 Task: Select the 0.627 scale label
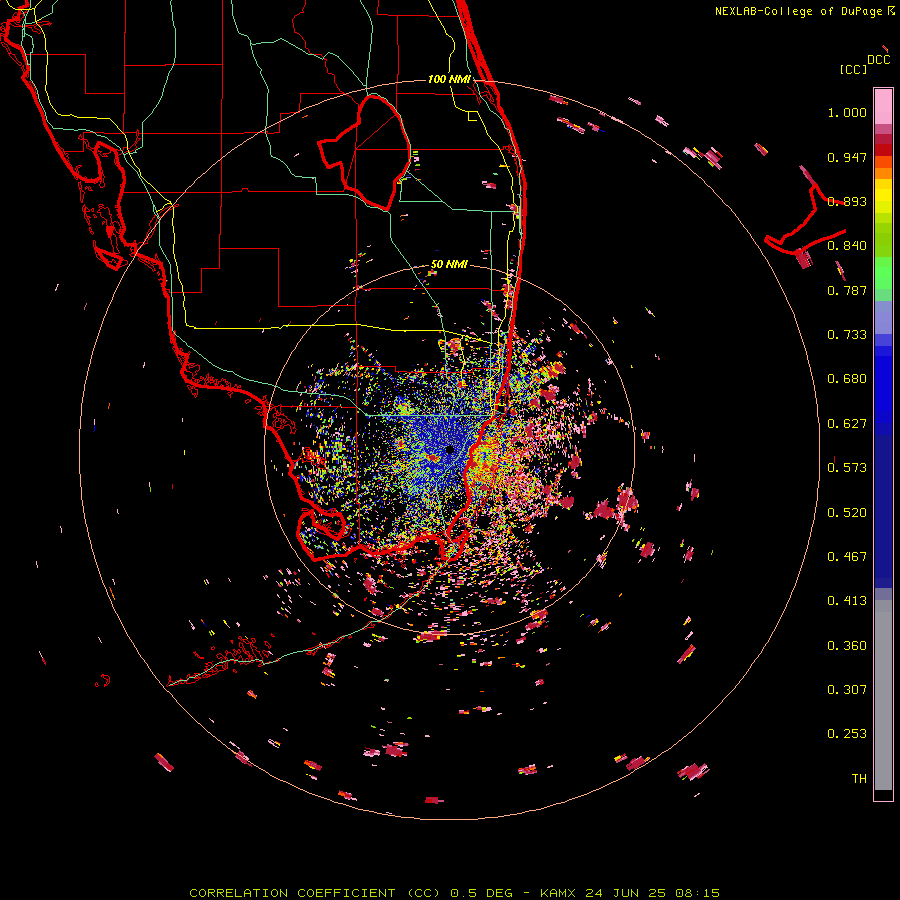pyautogui.click(x=847, y=424)
